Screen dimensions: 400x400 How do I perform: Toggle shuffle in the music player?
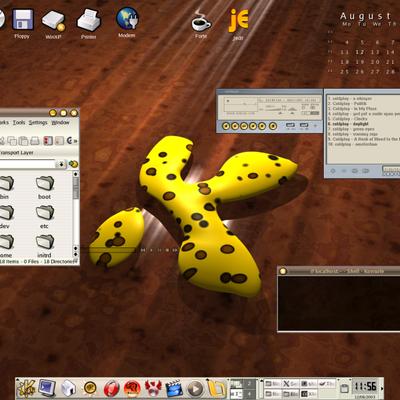pos(290,125)
